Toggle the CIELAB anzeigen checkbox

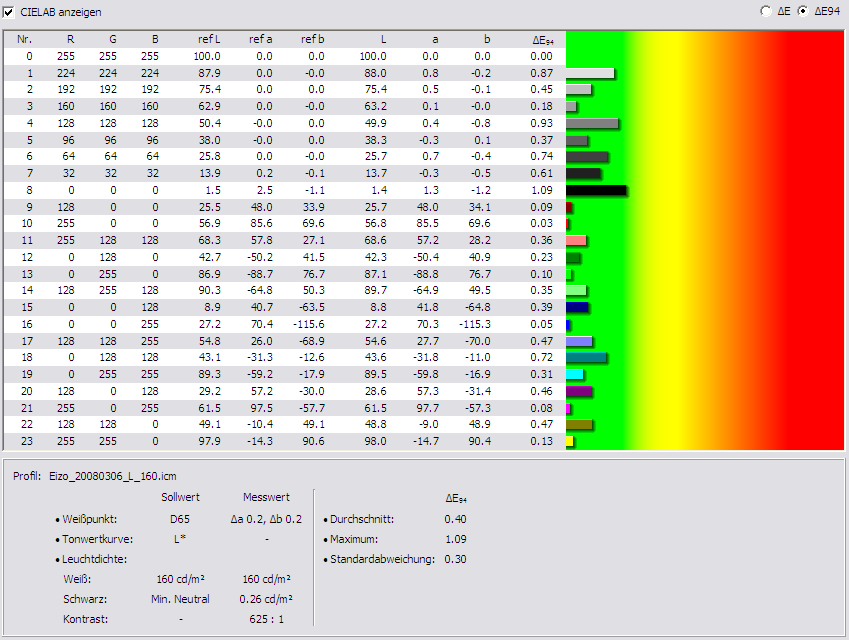[10, 12]
